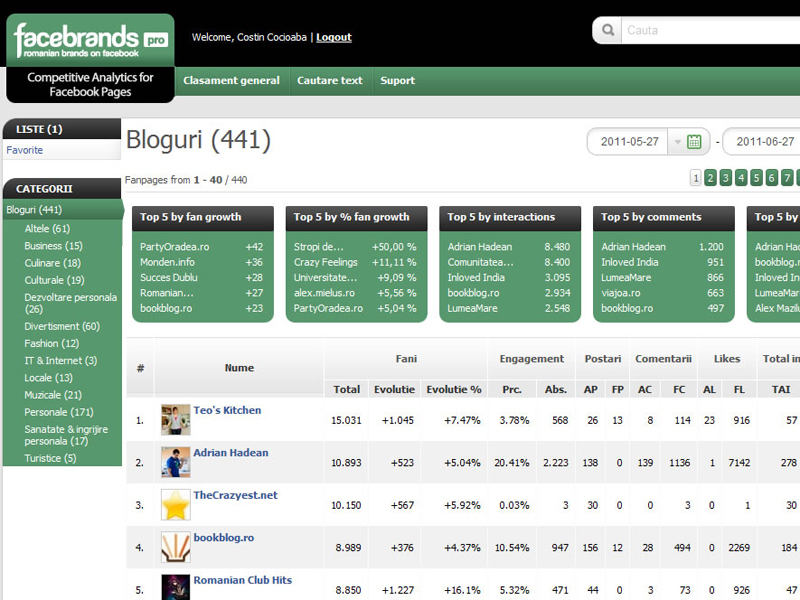Select the Divertisment (60) subcategory
Image resolution: width=800 pixels, height=600 pixels.
pyautogui.click(x=62, y=326)
